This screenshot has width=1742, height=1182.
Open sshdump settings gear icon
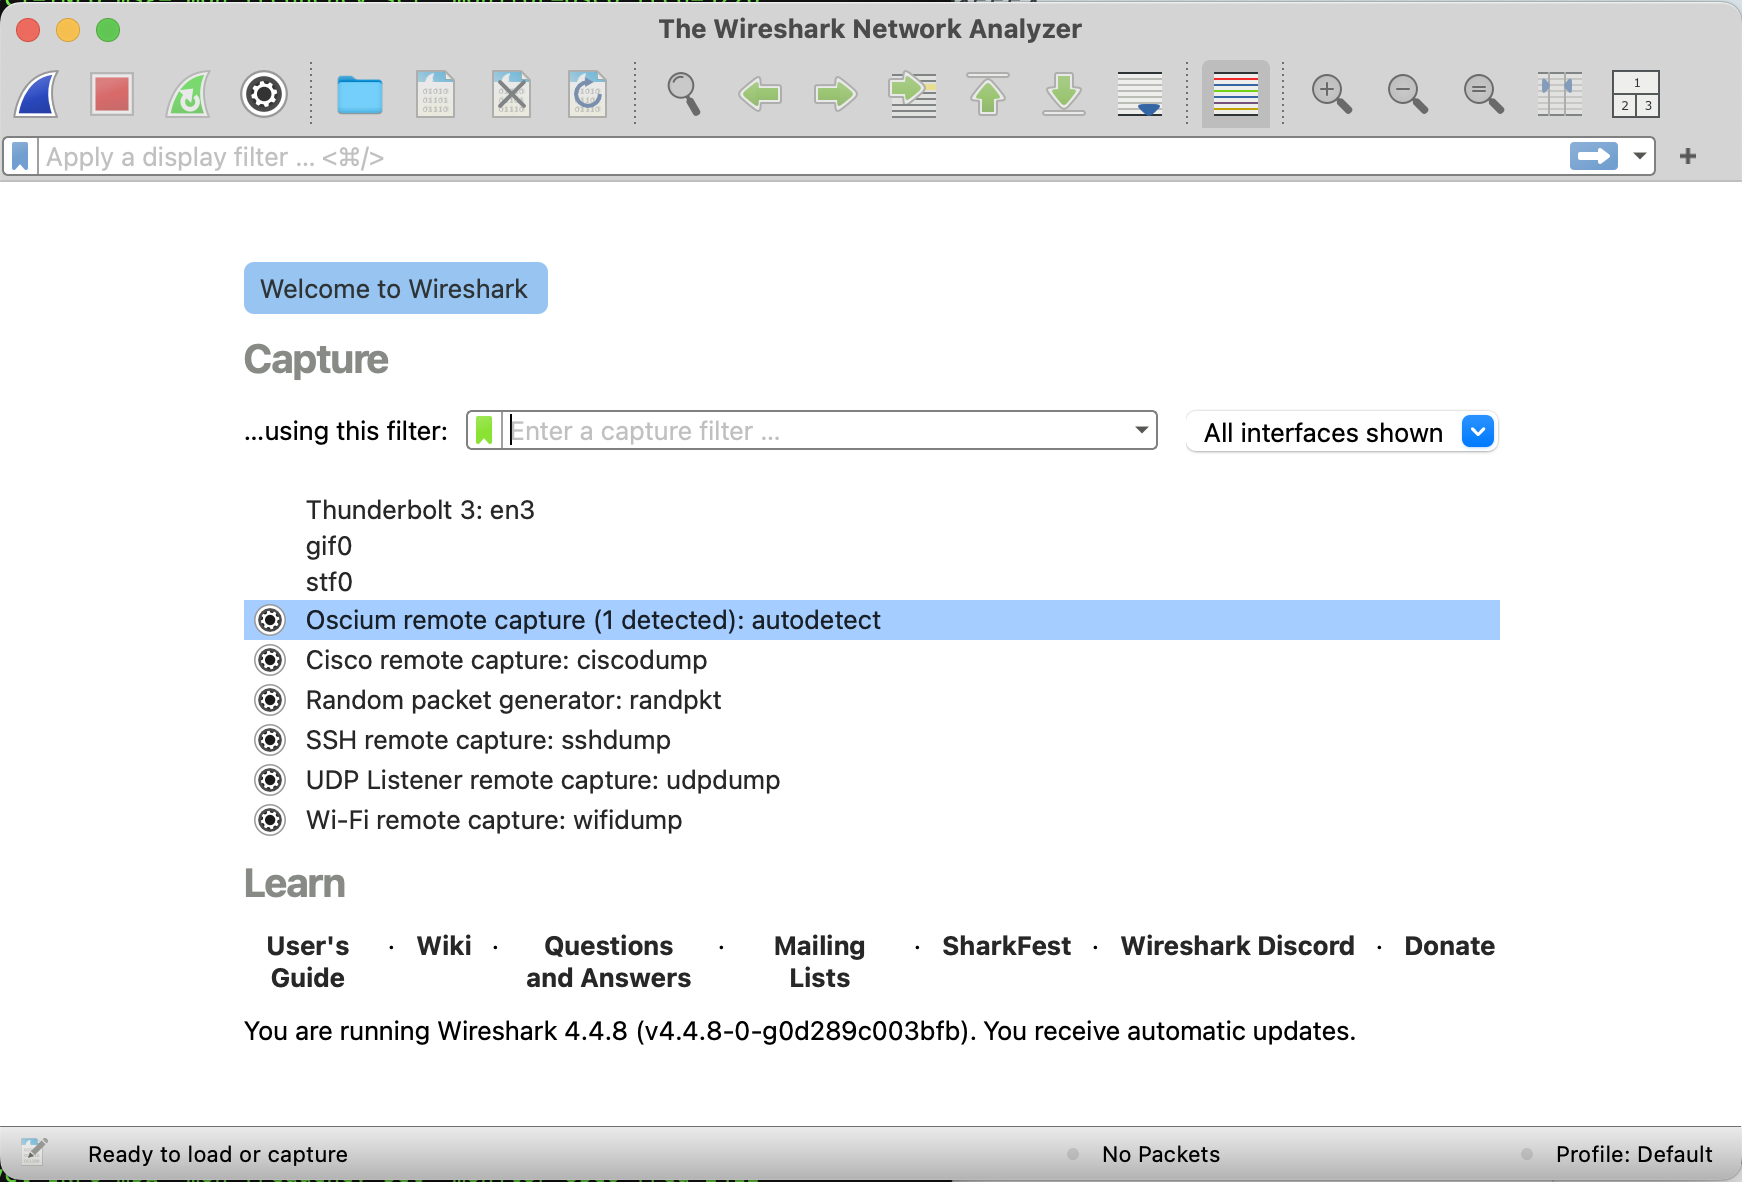pos(270,740)
